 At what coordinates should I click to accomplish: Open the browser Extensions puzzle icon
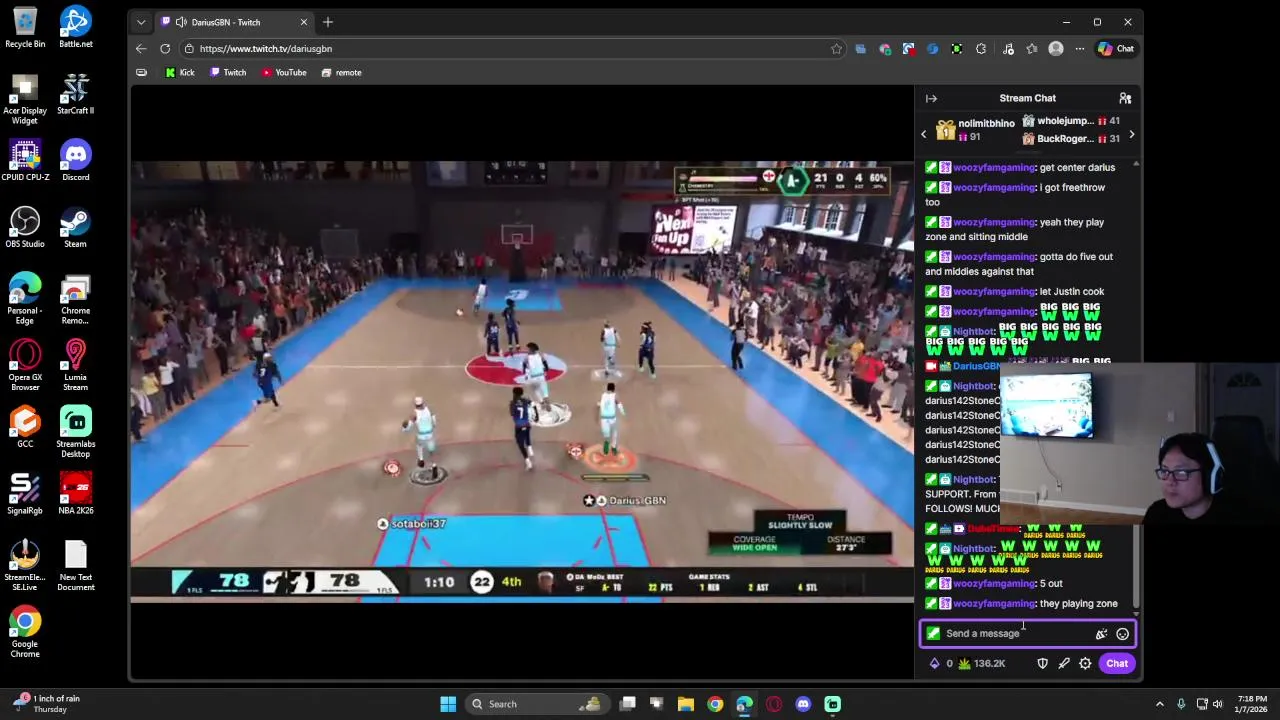click(x=981, y=49)
